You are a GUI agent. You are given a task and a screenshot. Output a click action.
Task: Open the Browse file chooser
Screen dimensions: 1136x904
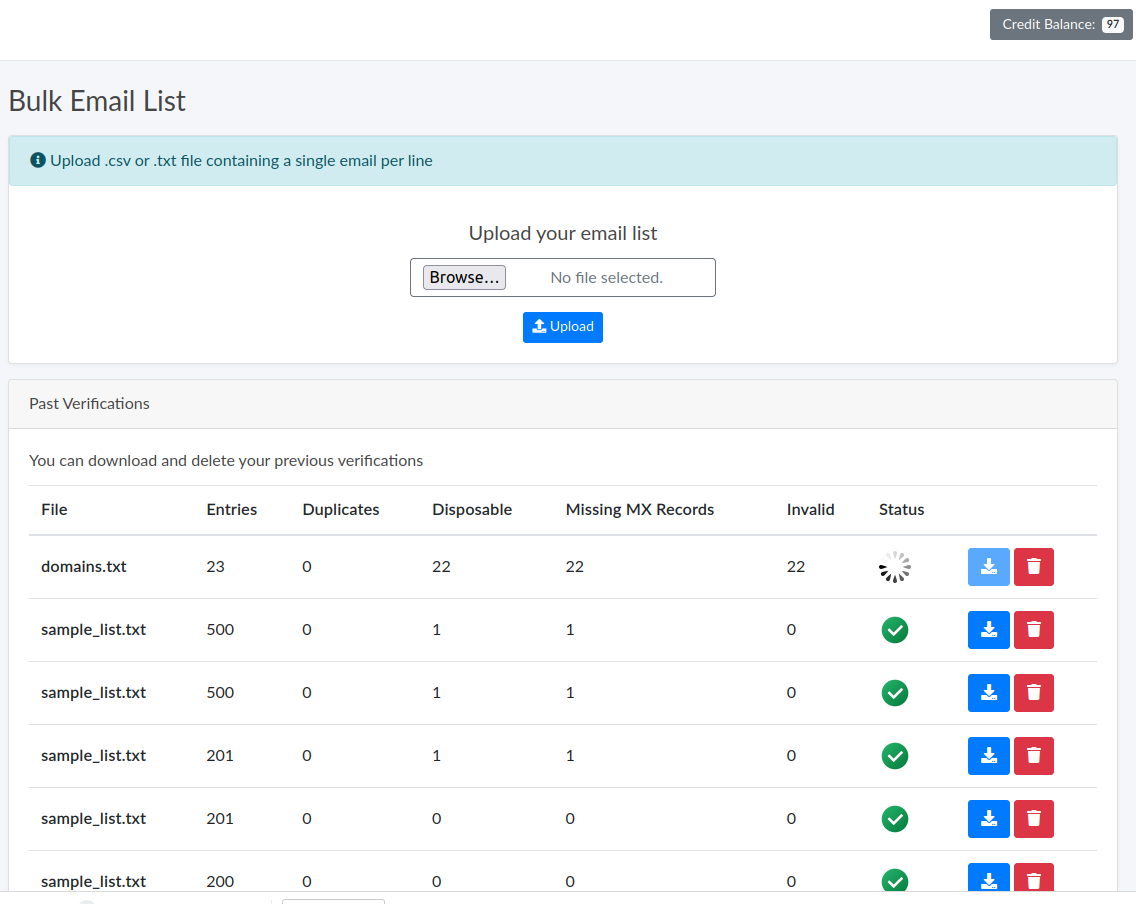[x=464, y=277]
